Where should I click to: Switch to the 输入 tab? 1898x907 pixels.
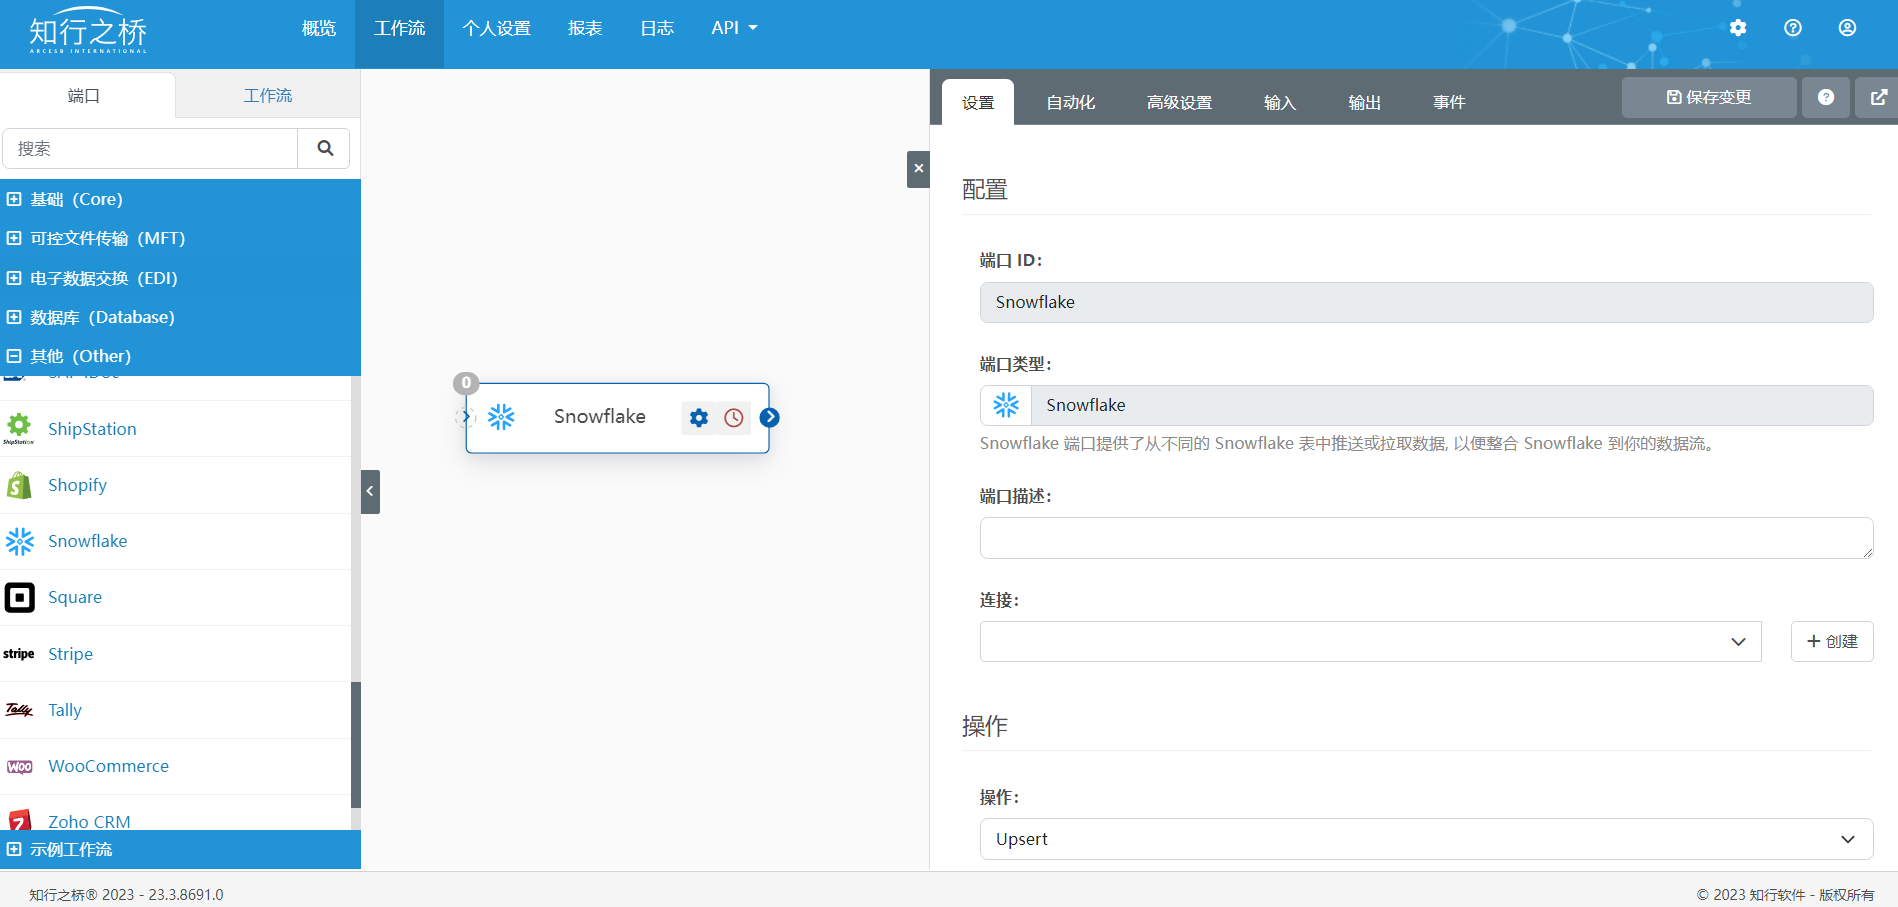[1279, 102]
